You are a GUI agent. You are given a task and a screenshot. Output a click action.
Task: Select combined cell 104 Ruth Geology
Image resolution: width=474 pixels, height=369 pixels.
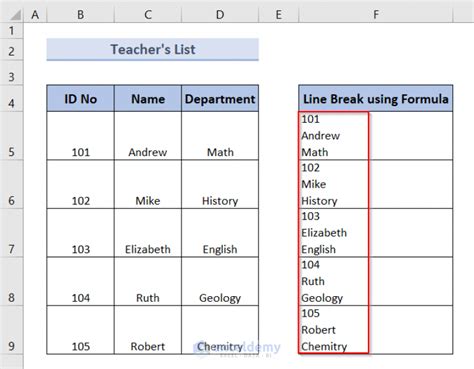point(376,281)
